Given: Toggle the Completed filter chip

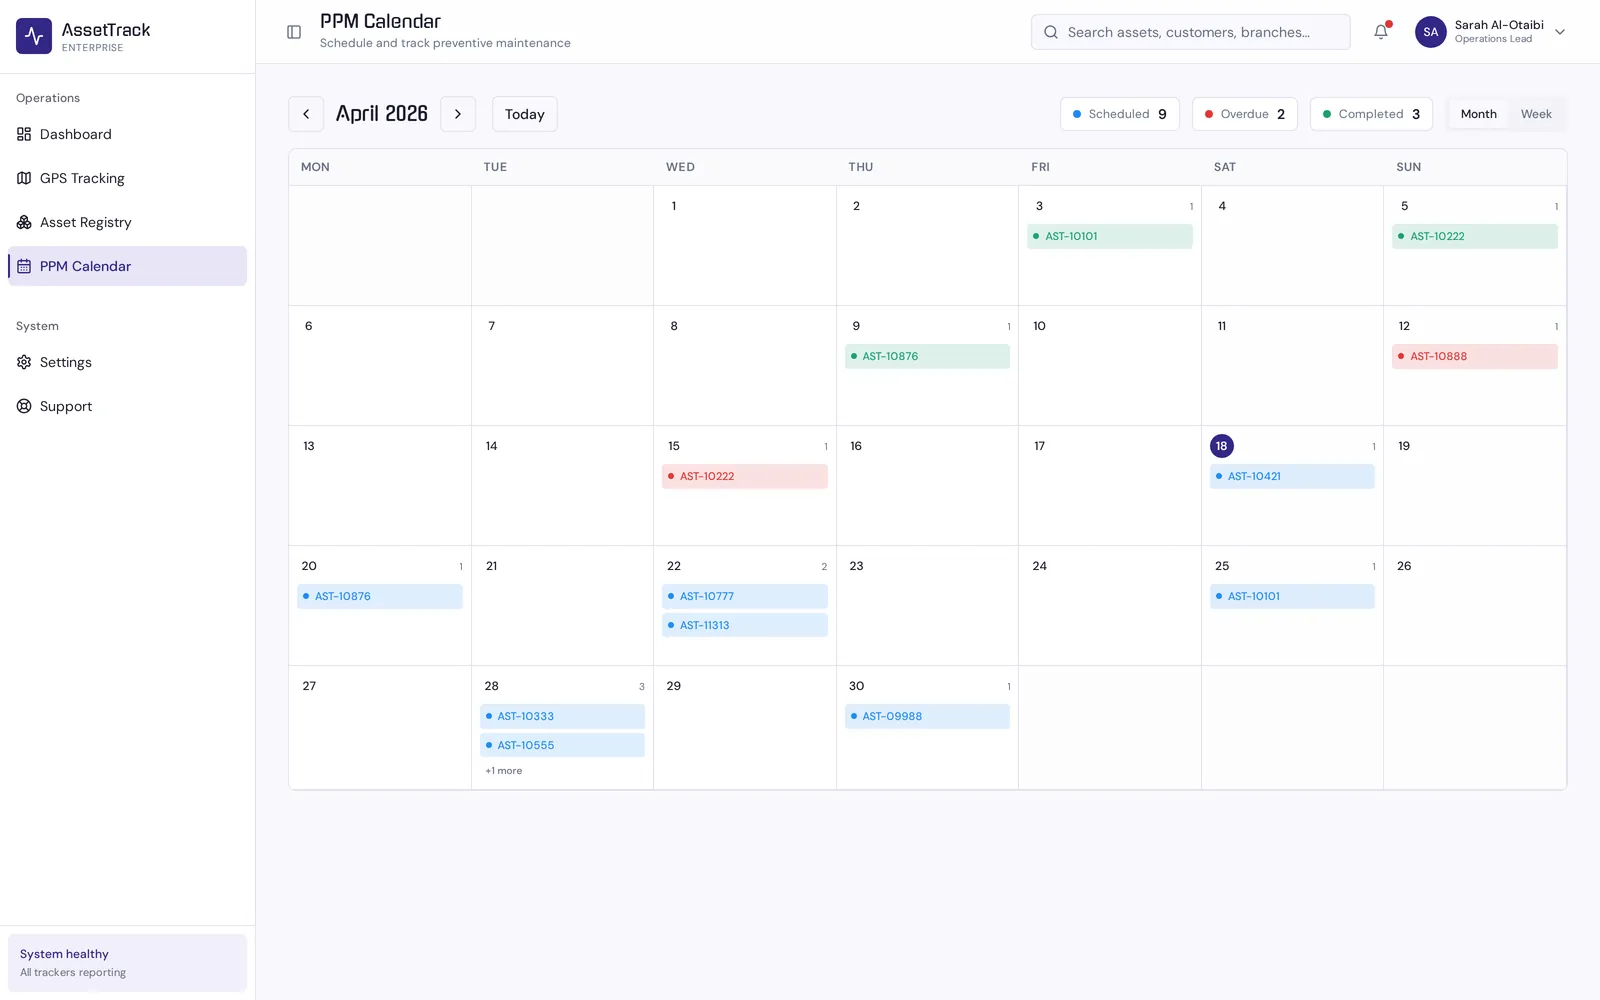Looking at the screenshot, I should point(1371,114).
